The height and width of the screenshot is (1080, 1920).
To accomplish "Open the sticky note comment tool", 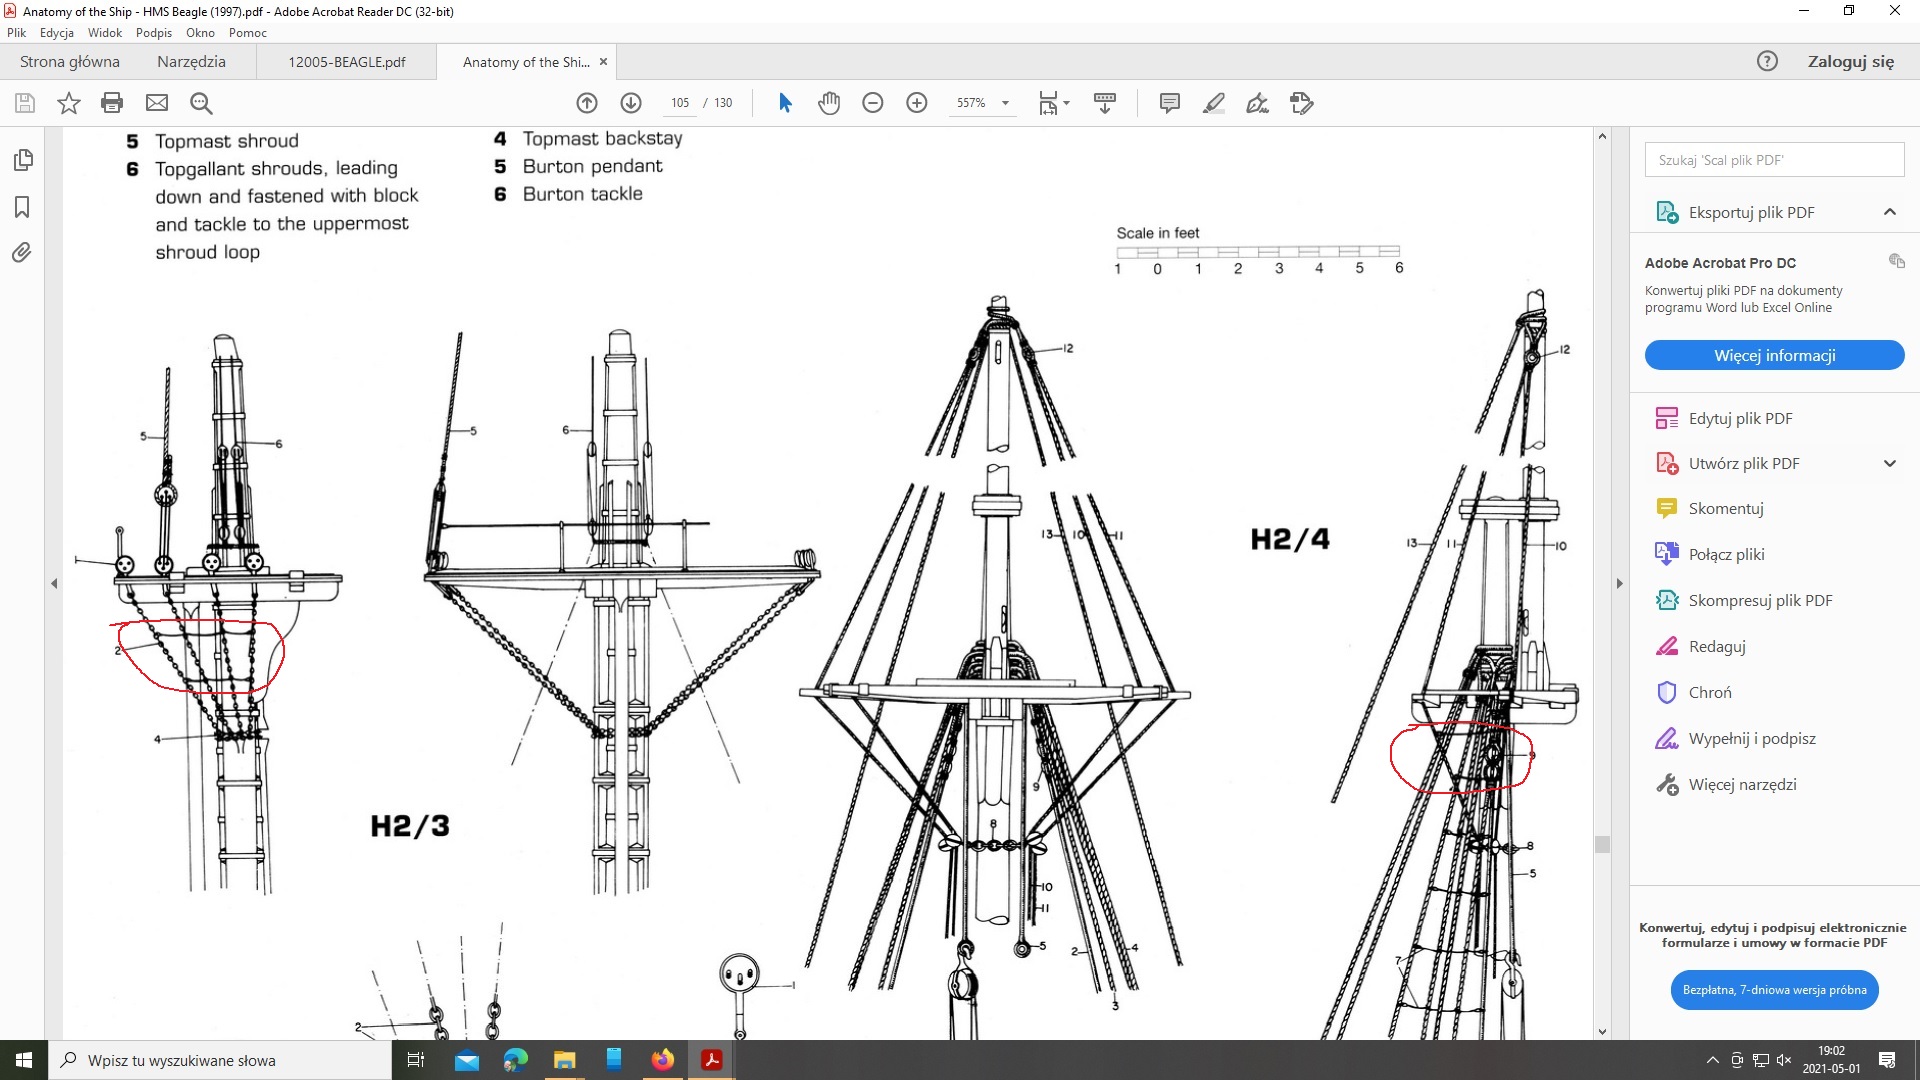I will 1169,103.
